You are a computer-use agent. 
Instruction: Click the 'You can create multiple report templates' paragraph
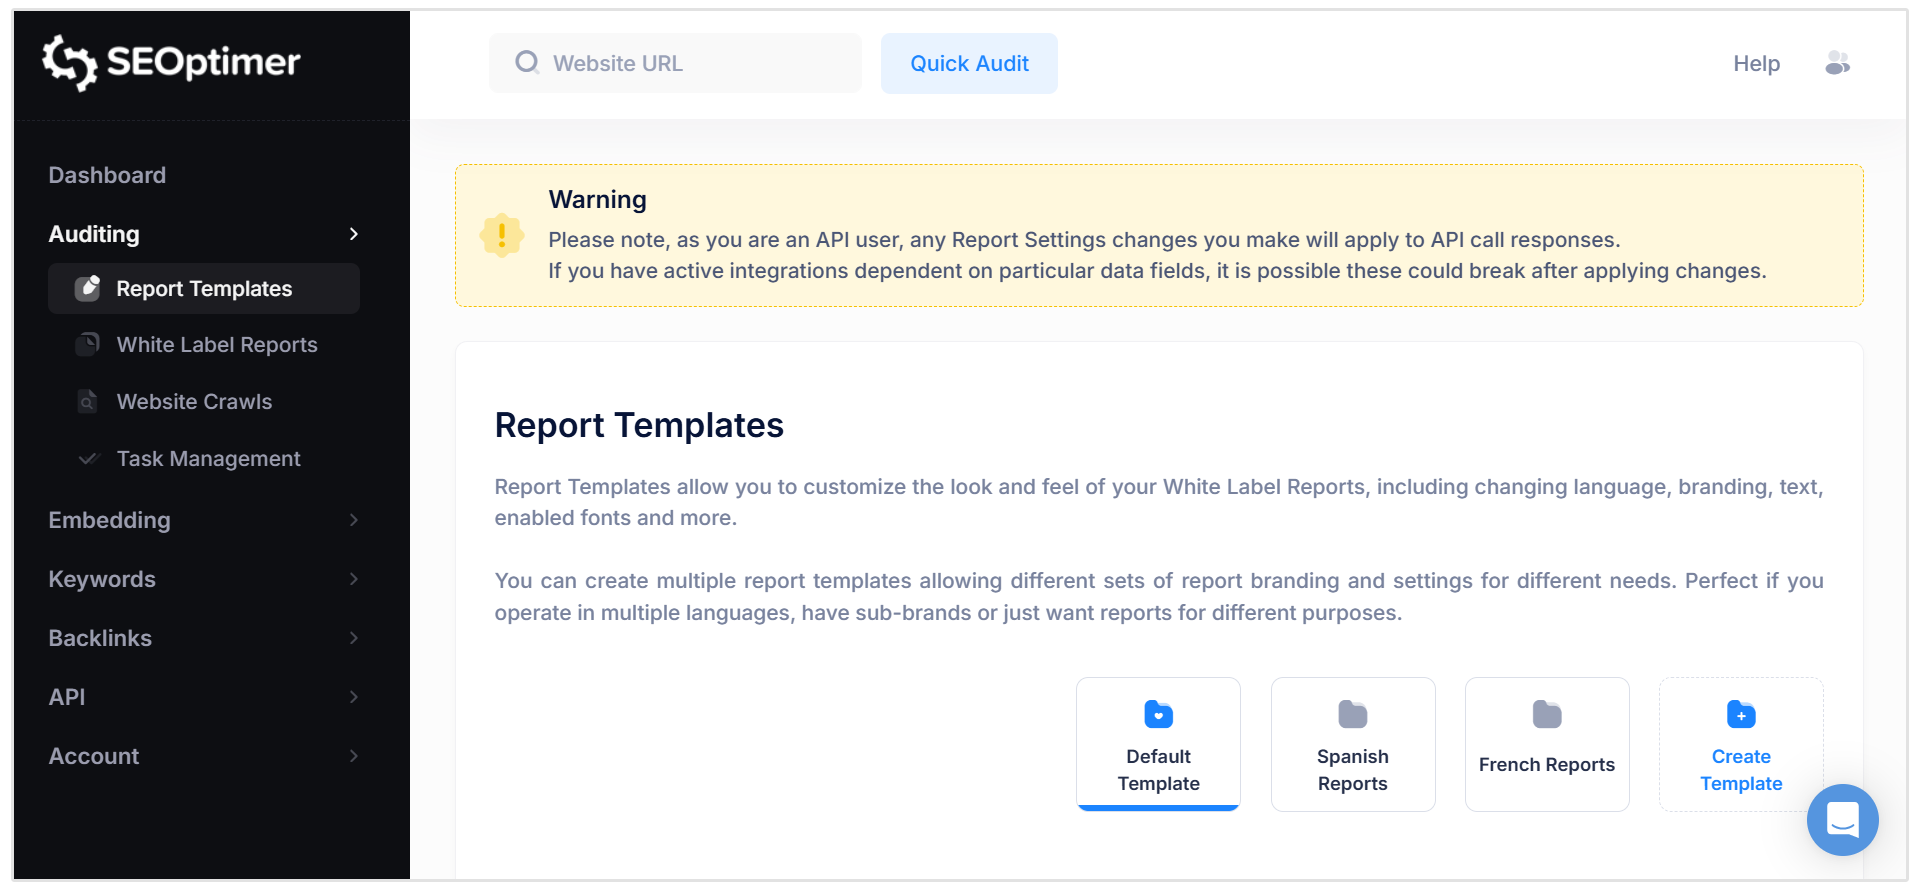[x=1158, y=597]
